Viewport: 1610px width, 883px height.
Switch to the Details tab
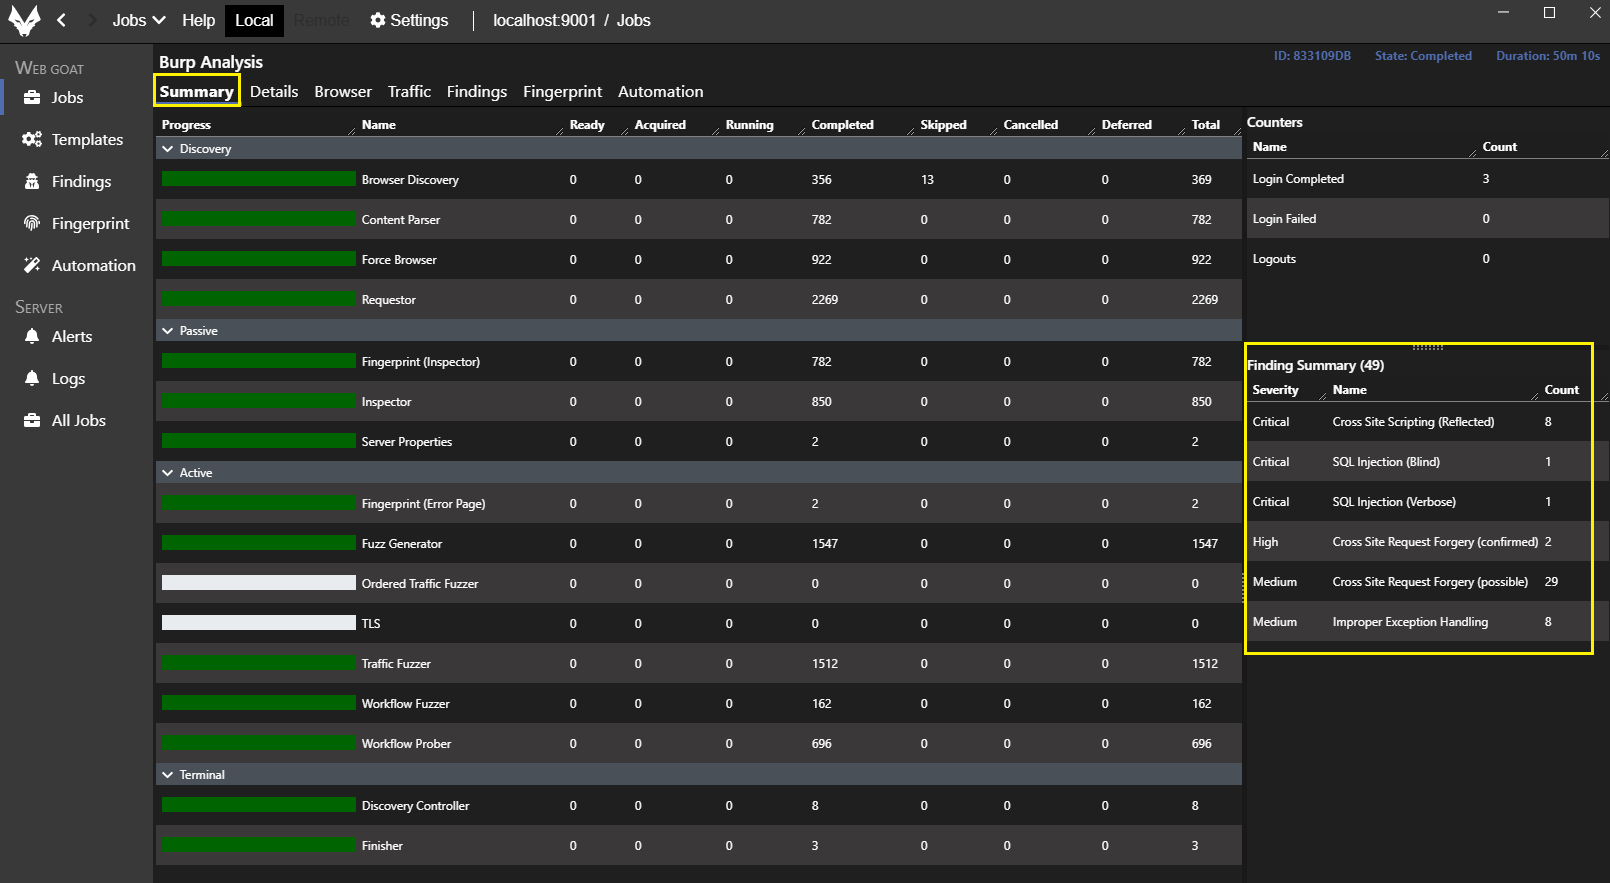point(274,91)
